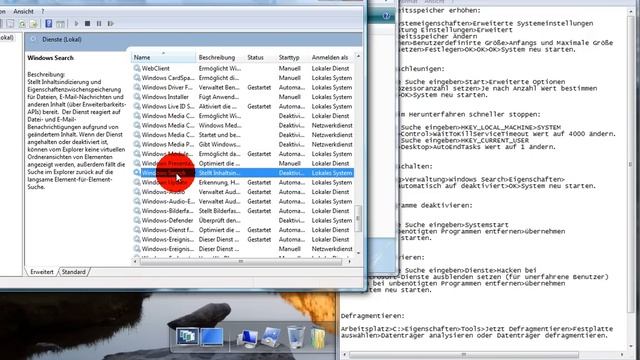Click the Notepad vertical scrollbar thumb
Image resolution: width=640 pixels, height=360 pixels.
(x=631, y=164)
